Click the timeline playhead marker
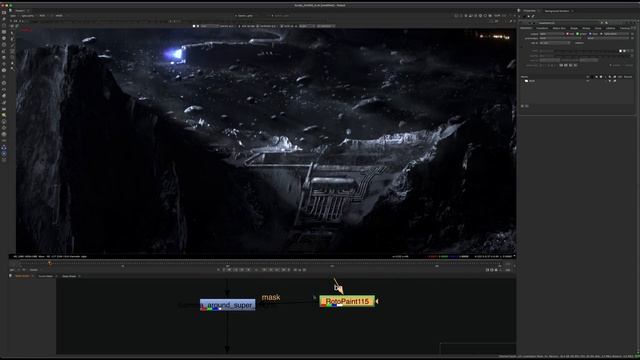 pos(50,264)
